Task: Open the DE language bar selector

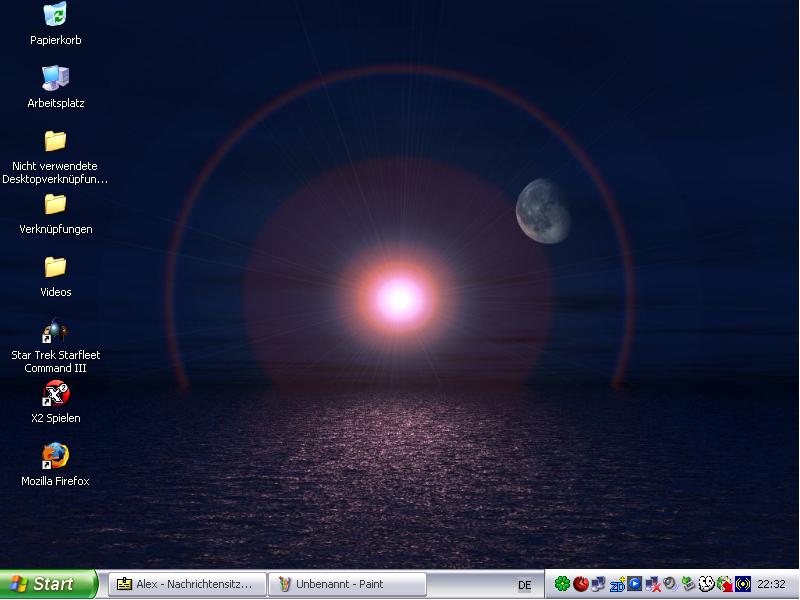Action: point(524,585)
